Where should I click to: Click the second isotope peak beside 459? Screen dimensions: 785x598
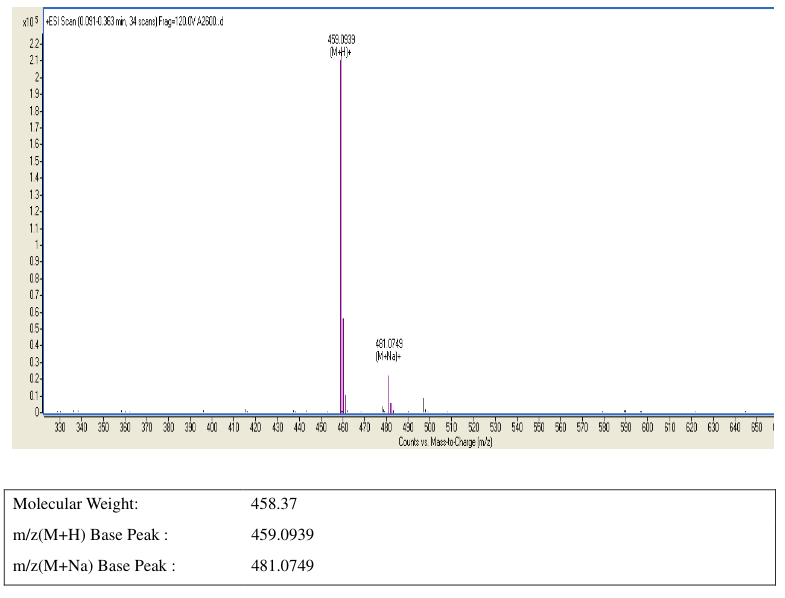click(343, 365)
